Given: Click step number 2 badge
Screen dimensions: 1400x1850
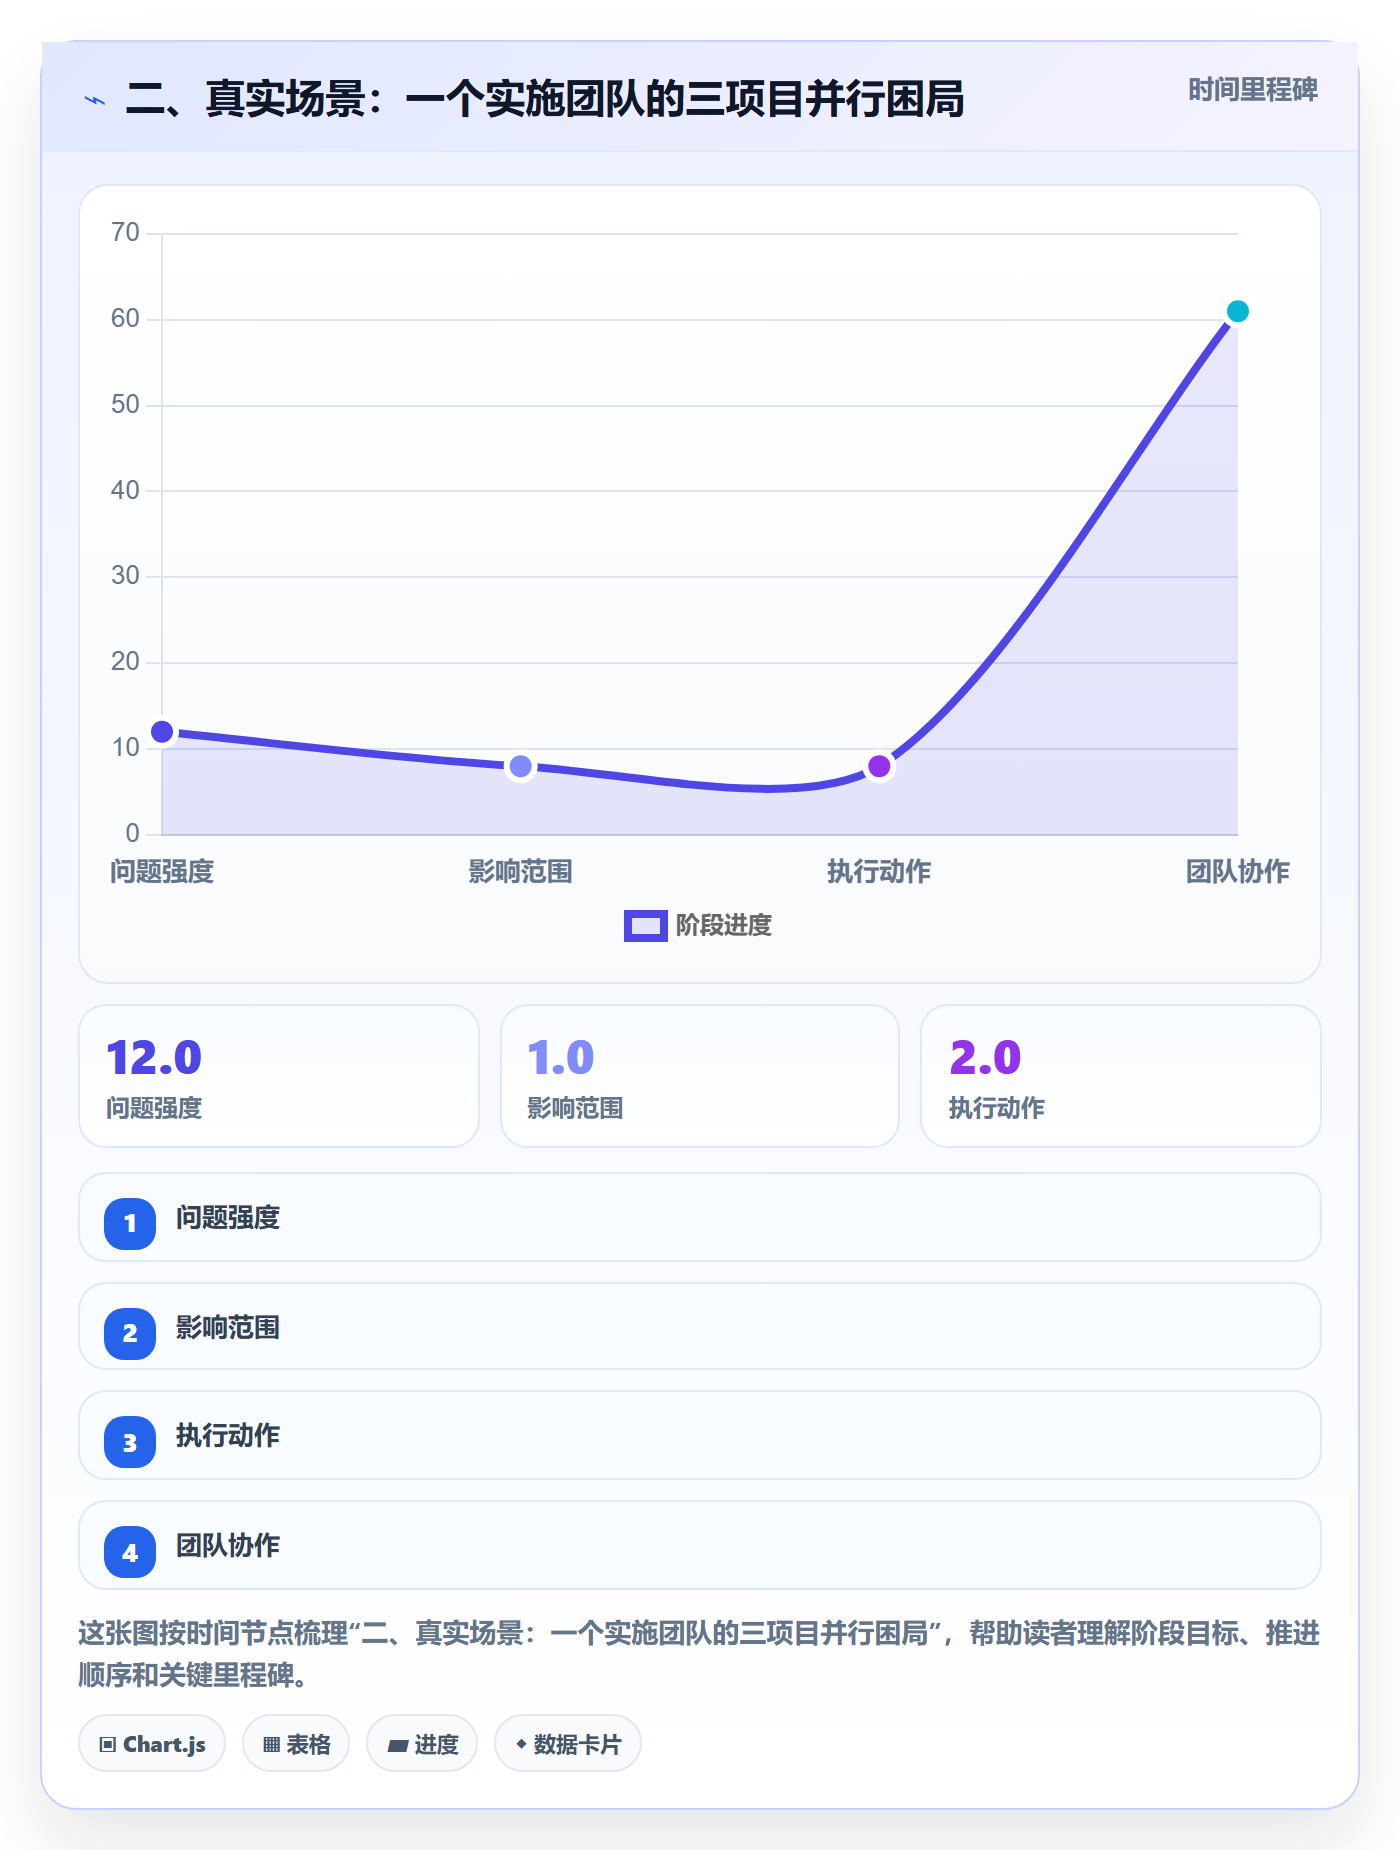Looking at the screenshot, I should pos(130,1333).
